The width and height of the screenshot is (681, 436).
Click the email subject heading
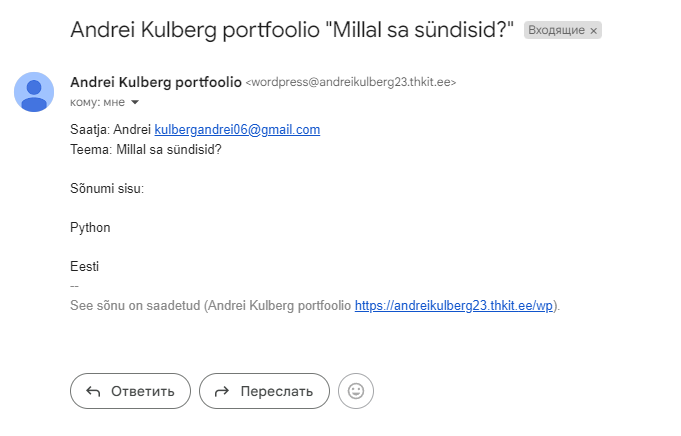(292, 29)
